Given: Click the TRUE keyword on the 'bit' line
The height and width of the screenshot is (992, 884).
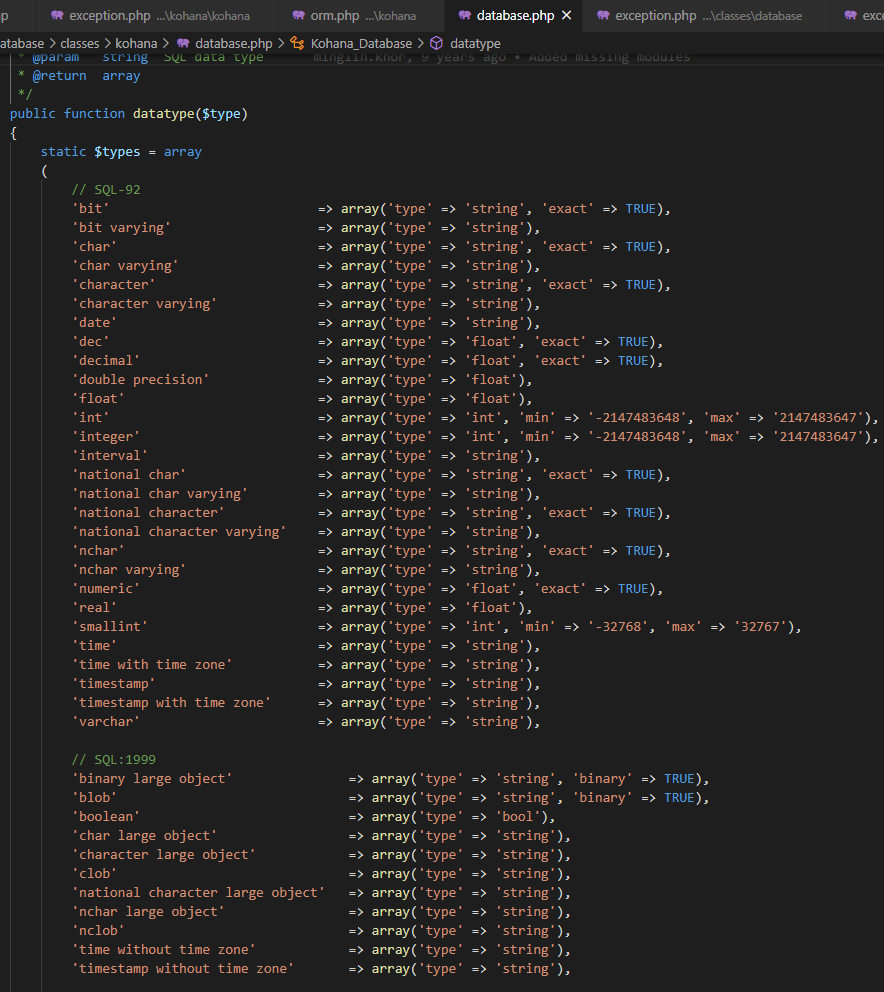Looking at the screenshot, I should [640, 208].
